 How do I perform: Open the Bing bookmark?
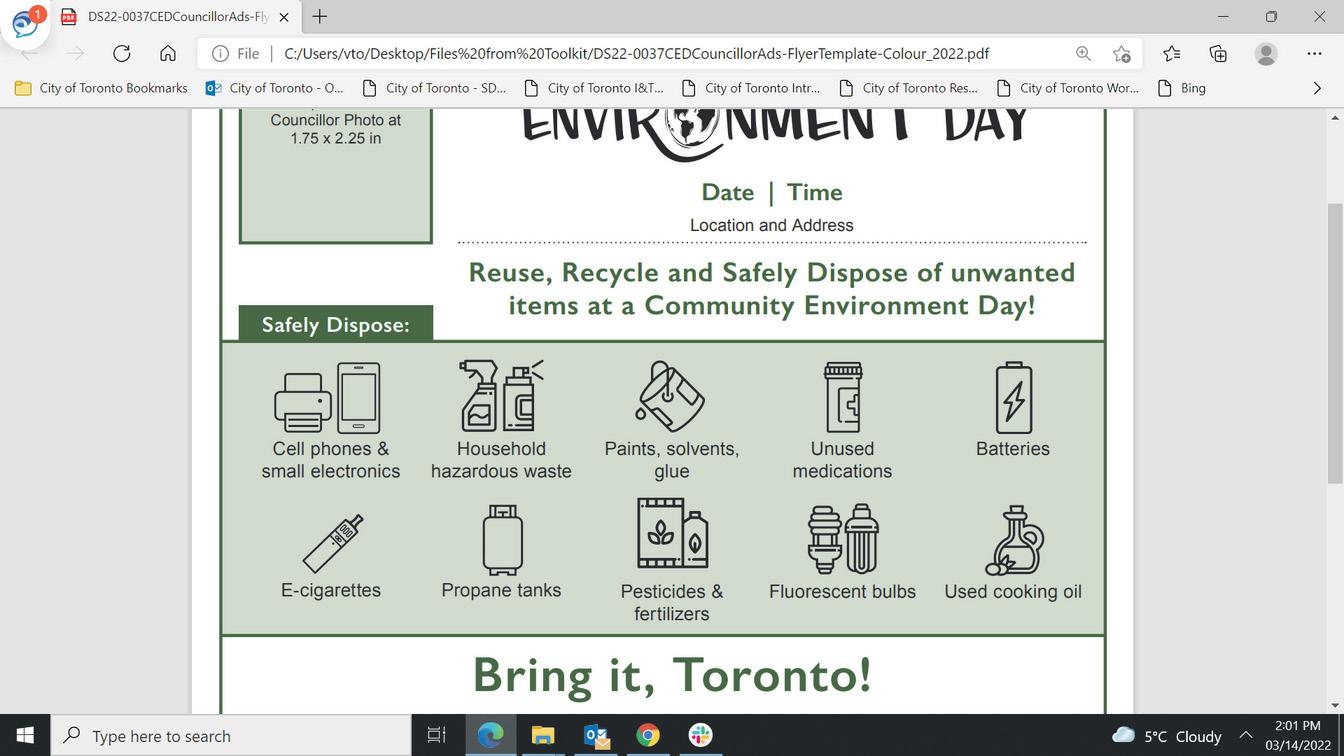tap(1181, 88)
